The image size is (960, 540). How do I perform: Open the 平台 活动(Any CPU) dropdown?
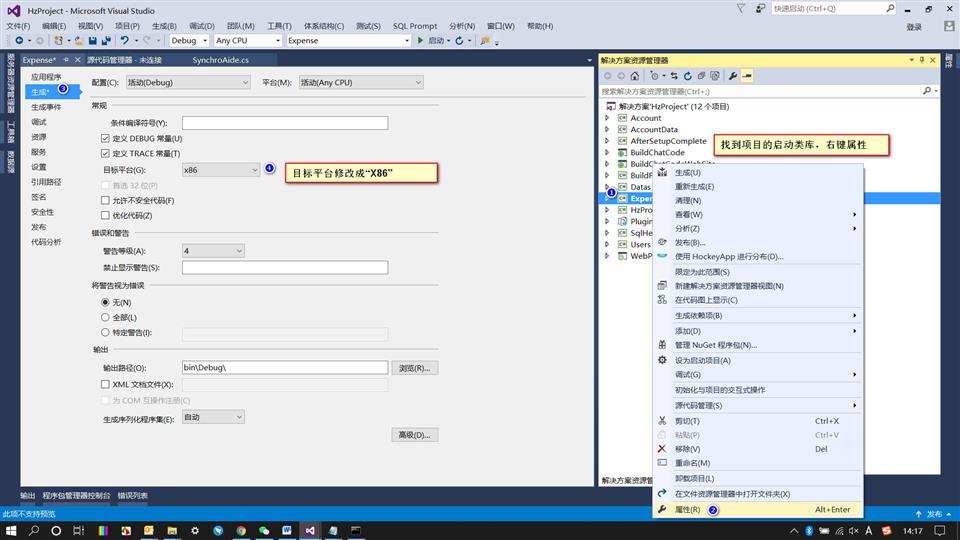click(x=361, y=83)
